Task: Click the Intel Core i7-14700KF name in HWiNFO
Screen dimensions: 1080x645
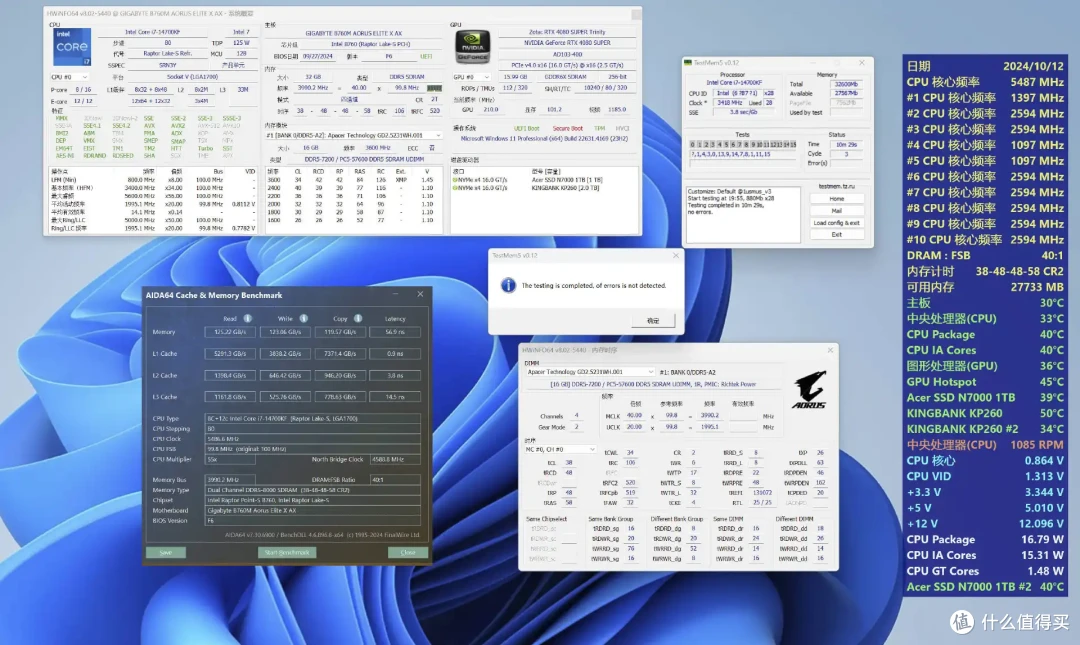Action: pyautogui.click(x=152, y=32)
